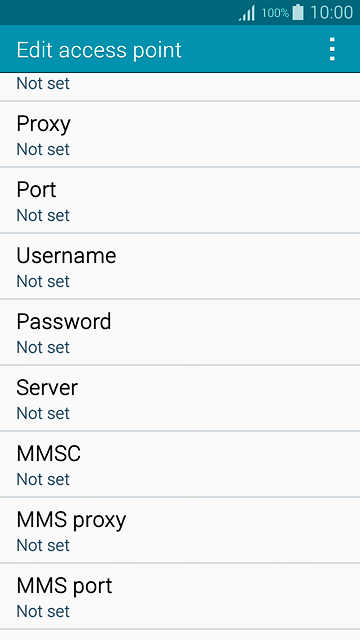360x640 pixels.
Task: Edit the Port field
Action: (x=180, y=200)
